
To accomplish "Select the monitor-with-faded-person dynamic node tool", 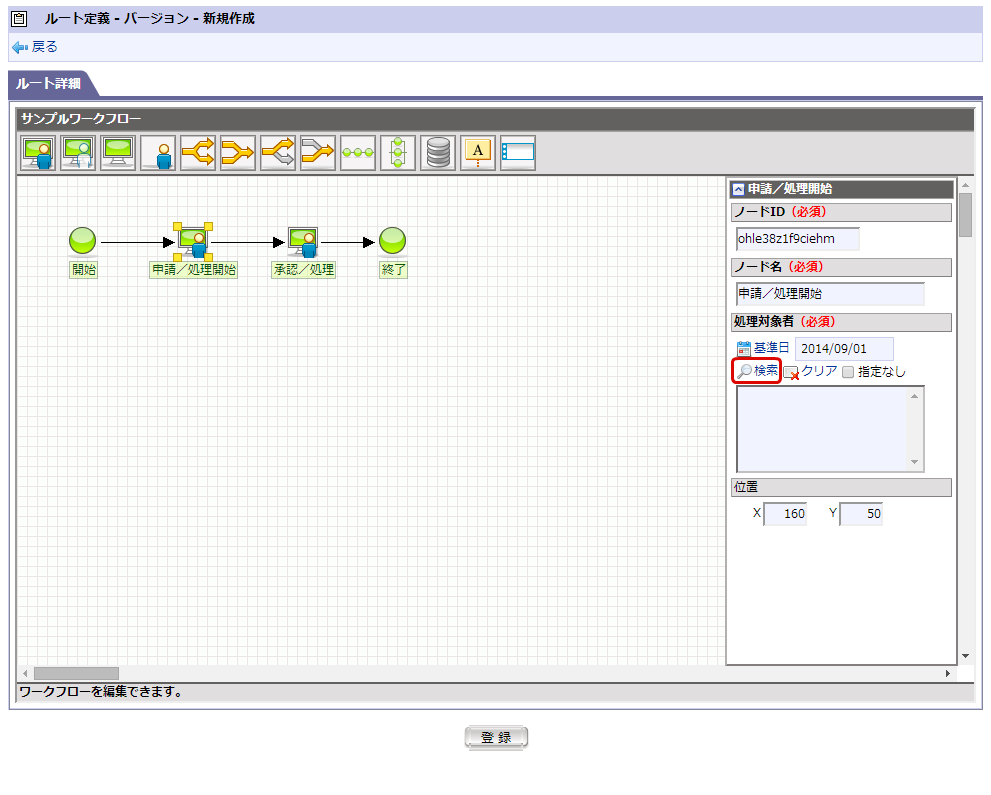I will pyautogui.click(x=78, y=153).
